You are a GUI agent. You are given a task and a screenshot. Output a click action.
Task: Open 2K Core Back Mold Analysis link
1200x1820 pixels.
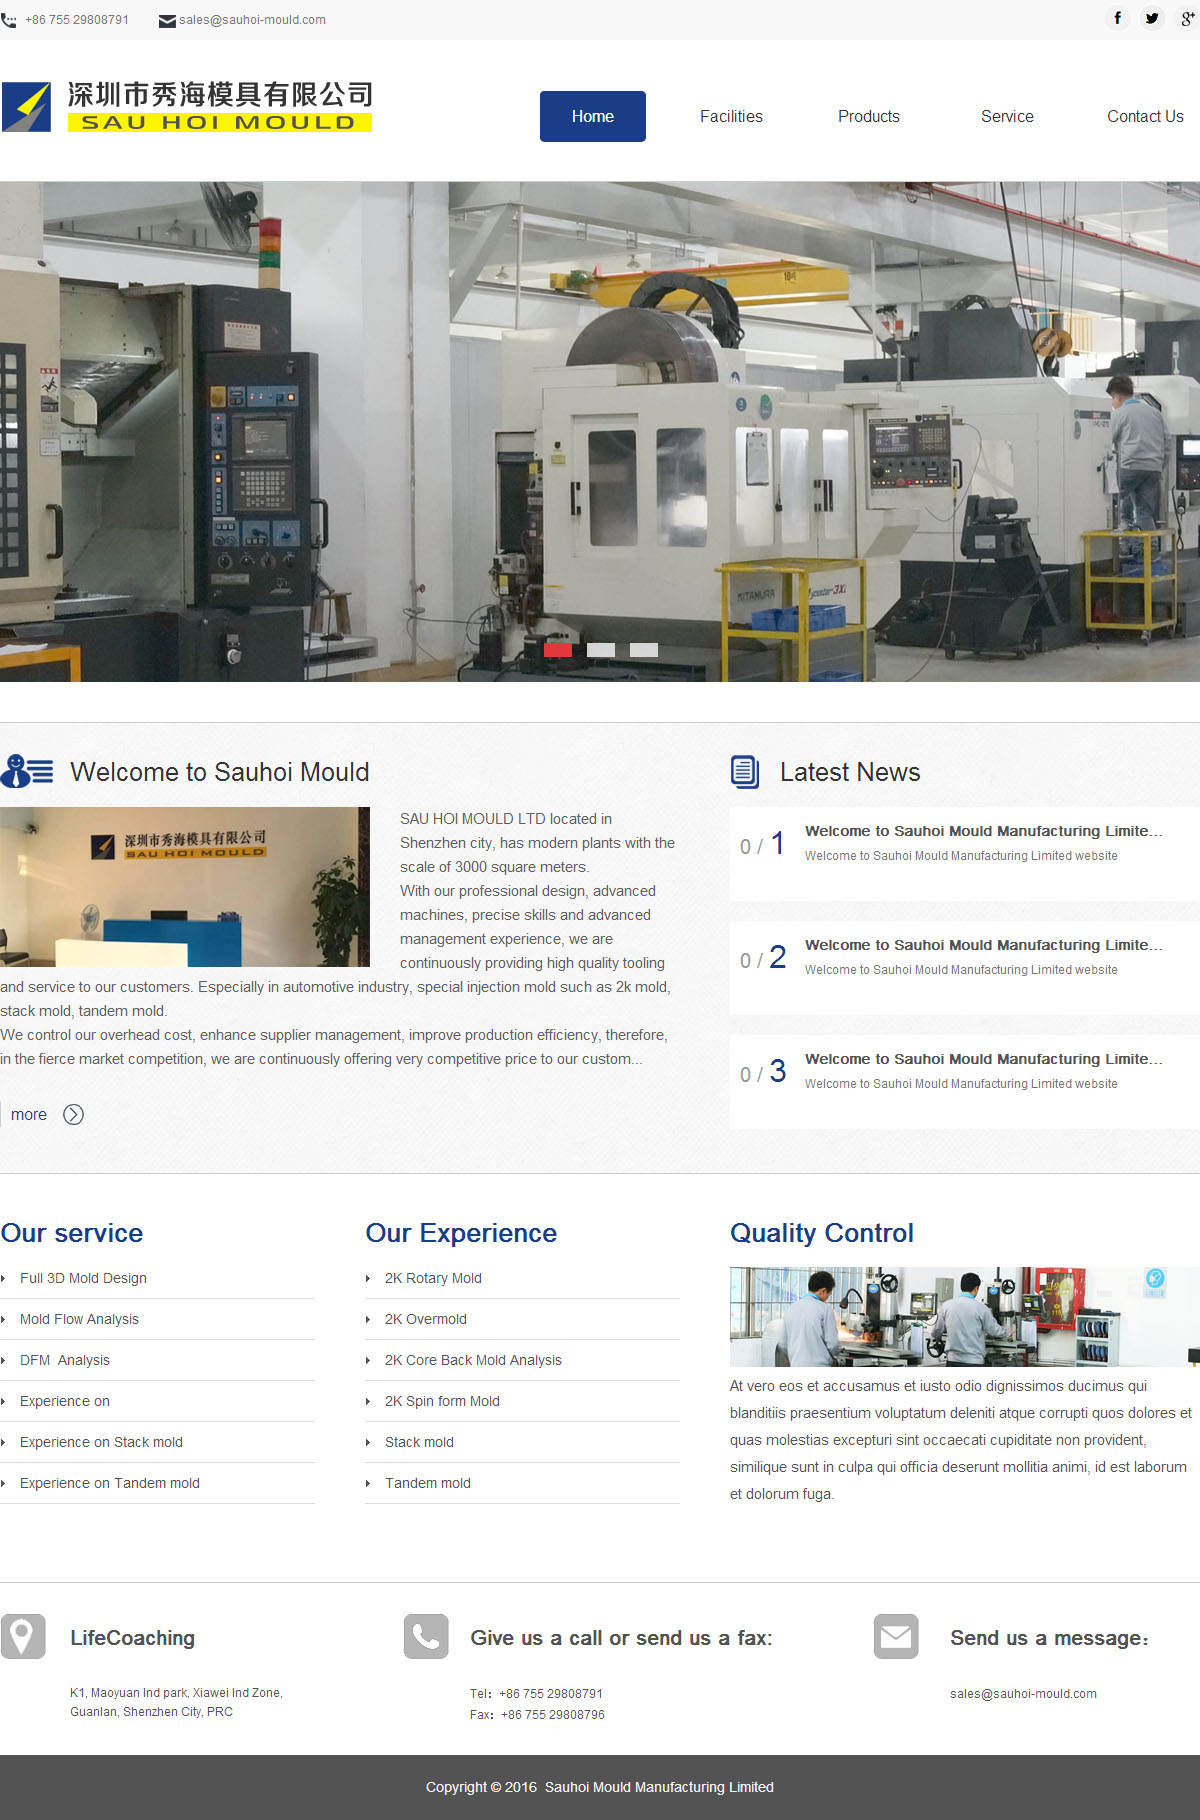tap(473, 1360)
